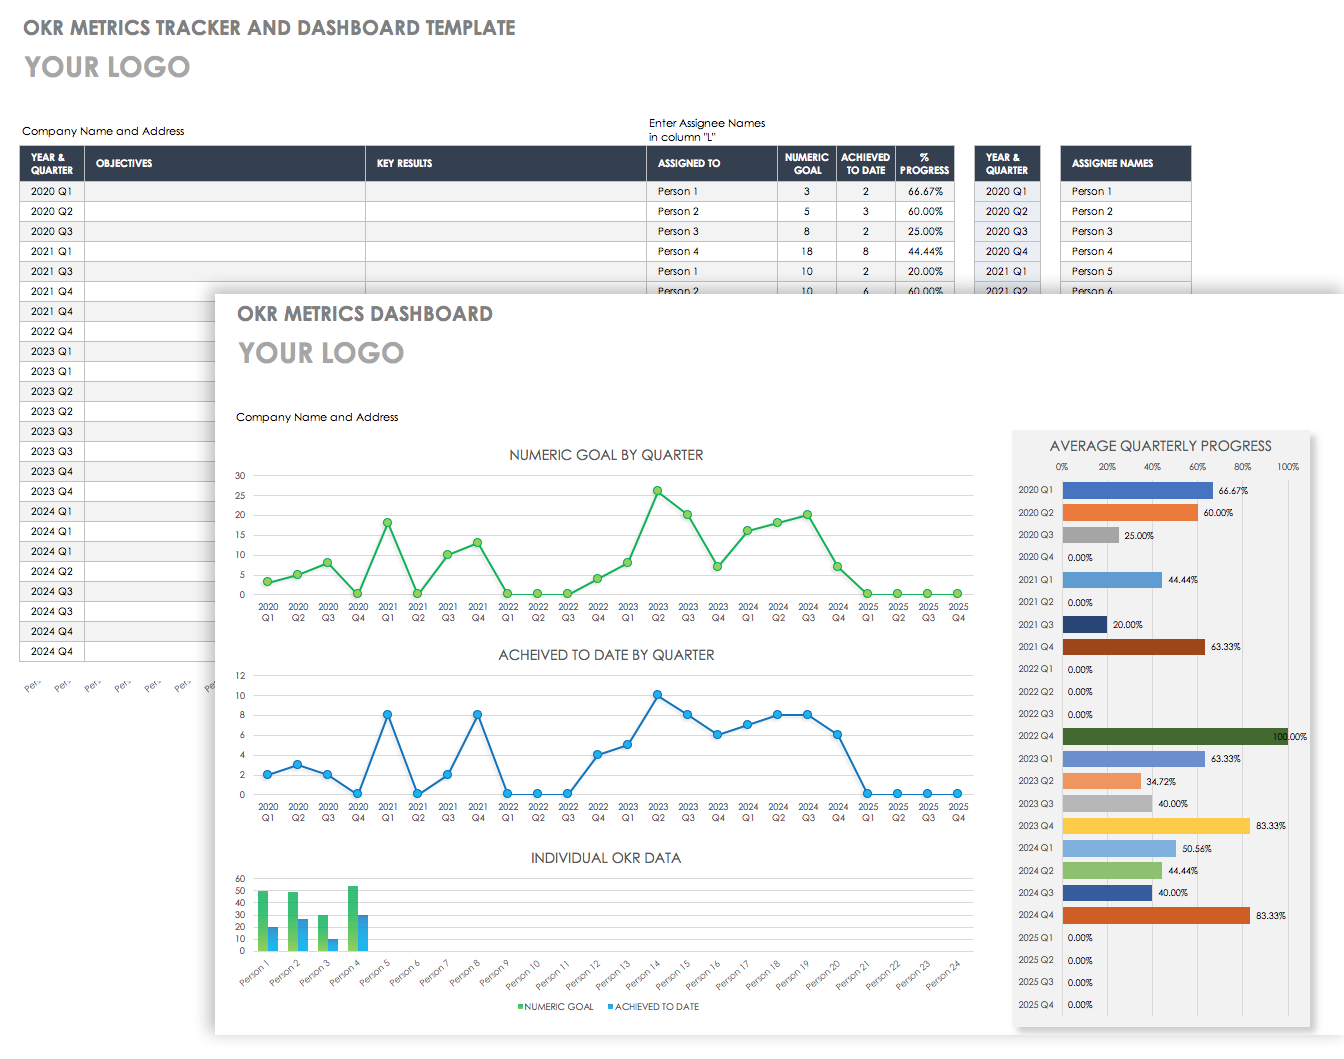The width and height of the screenshot is (1344, 1059).
Task: Click the OKR METRICS DASHBOARD title
Action: 365,314
